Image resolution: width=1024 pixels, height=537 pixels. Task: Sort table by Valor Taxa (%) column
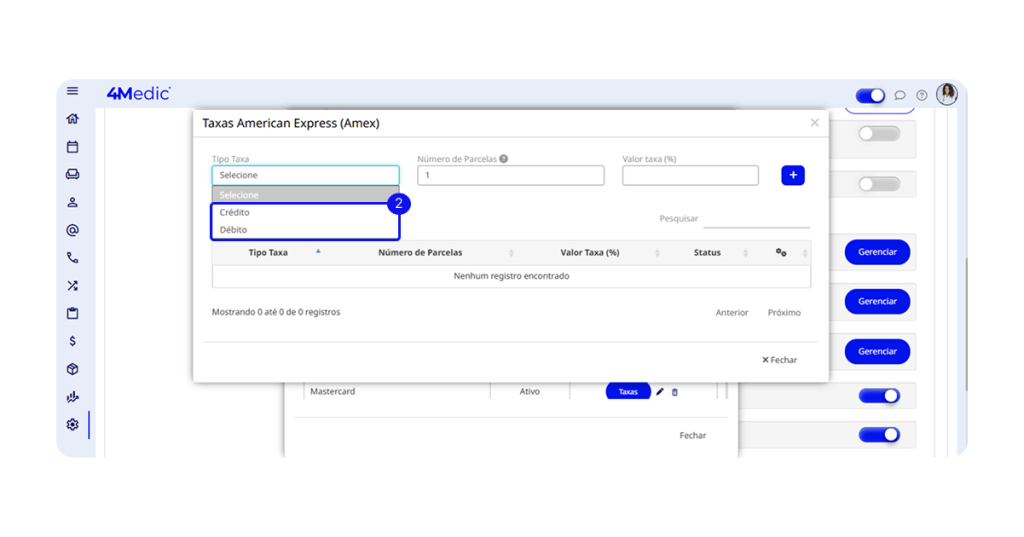pyautogui.click(x=590, y=253)
